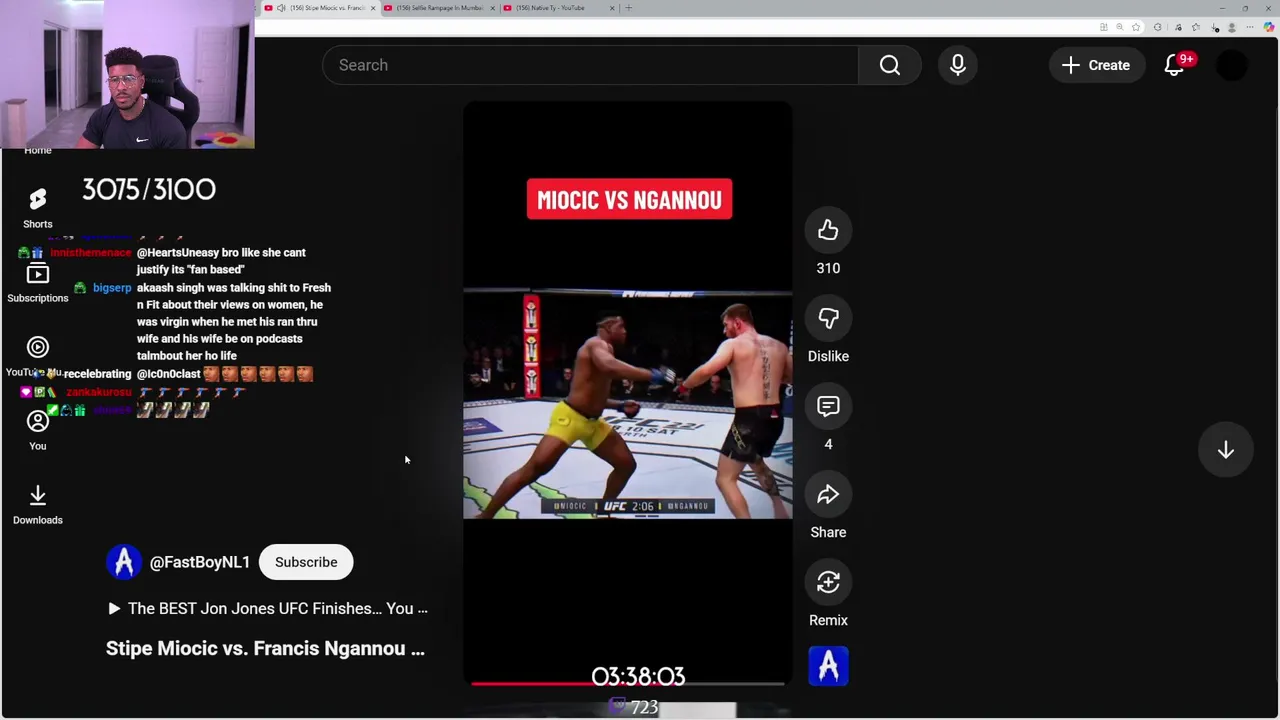Like the Miocic vs Ngannou short
This screenshot has width=1280, height=720.
pos(828,230)
